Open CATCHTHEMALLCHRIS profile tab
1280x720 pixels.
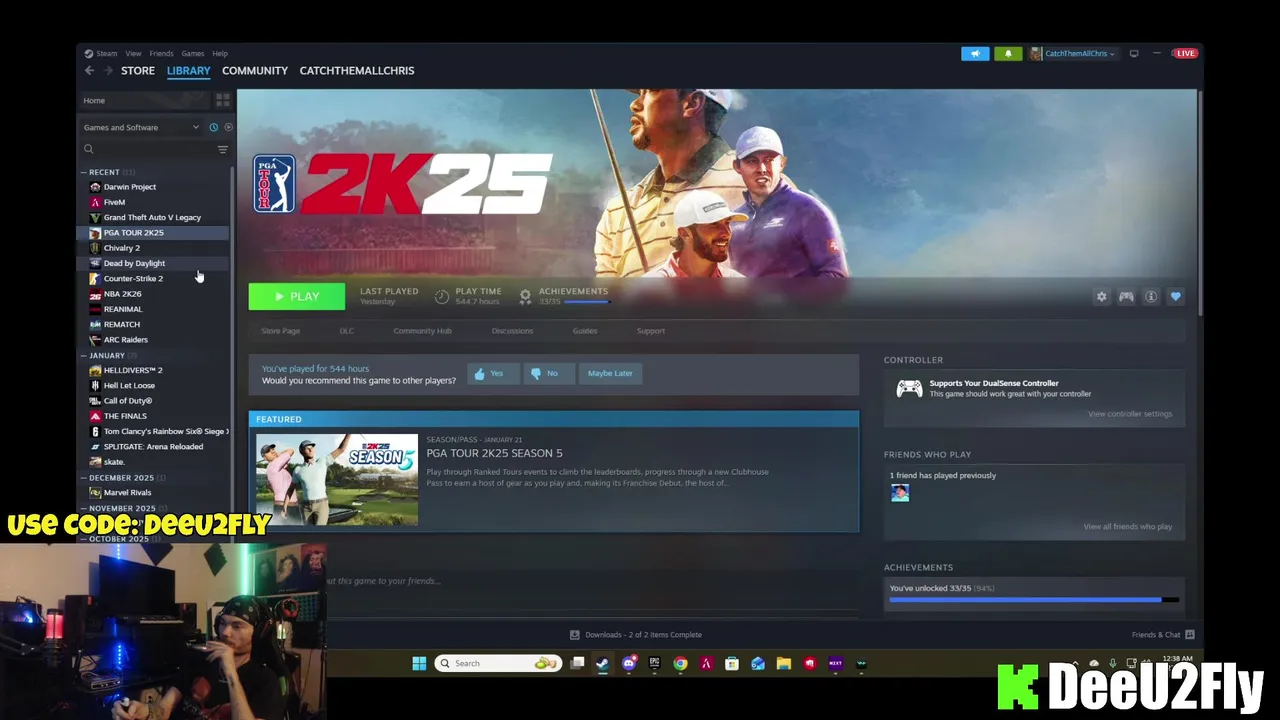[357, 71]
